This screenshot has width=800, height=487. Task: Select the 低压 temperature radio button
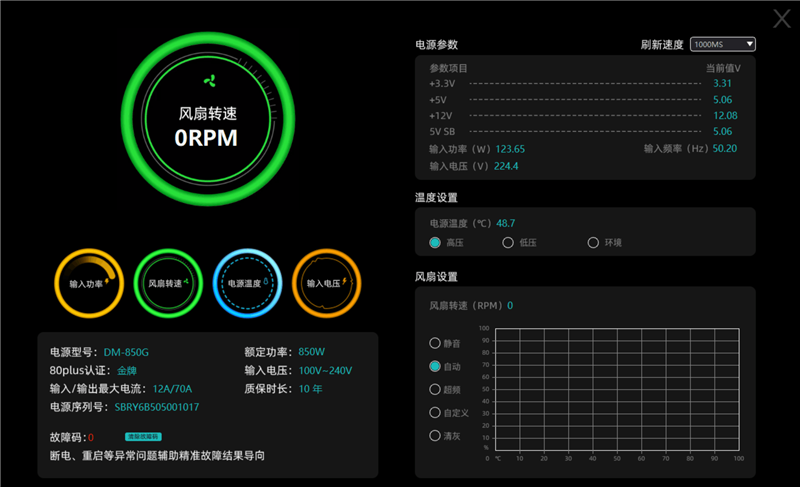pos(508,243)
